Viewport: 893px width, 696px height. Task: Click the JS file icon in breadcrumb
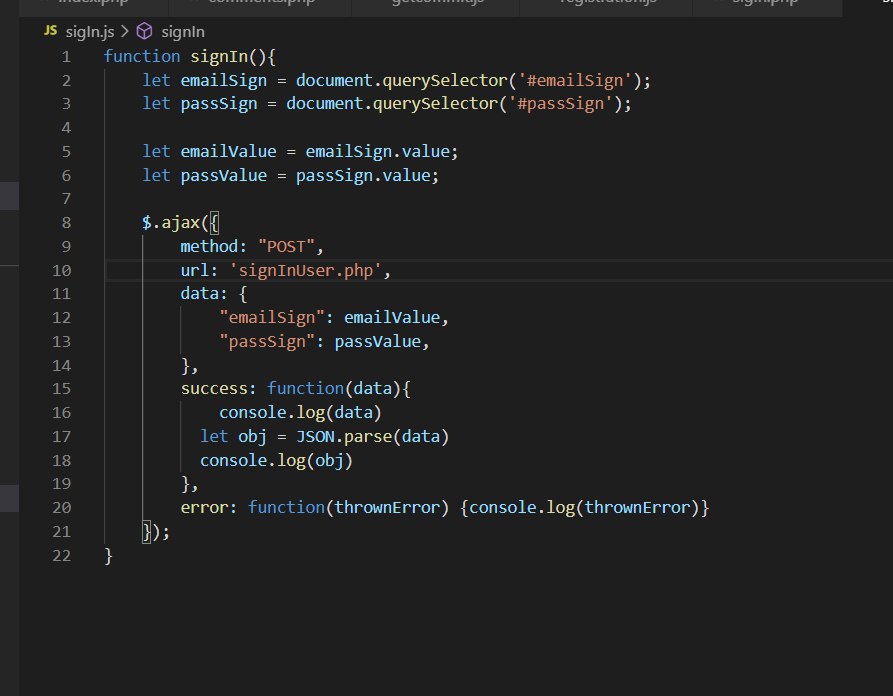pyautogui.click(x=50, y=31)
